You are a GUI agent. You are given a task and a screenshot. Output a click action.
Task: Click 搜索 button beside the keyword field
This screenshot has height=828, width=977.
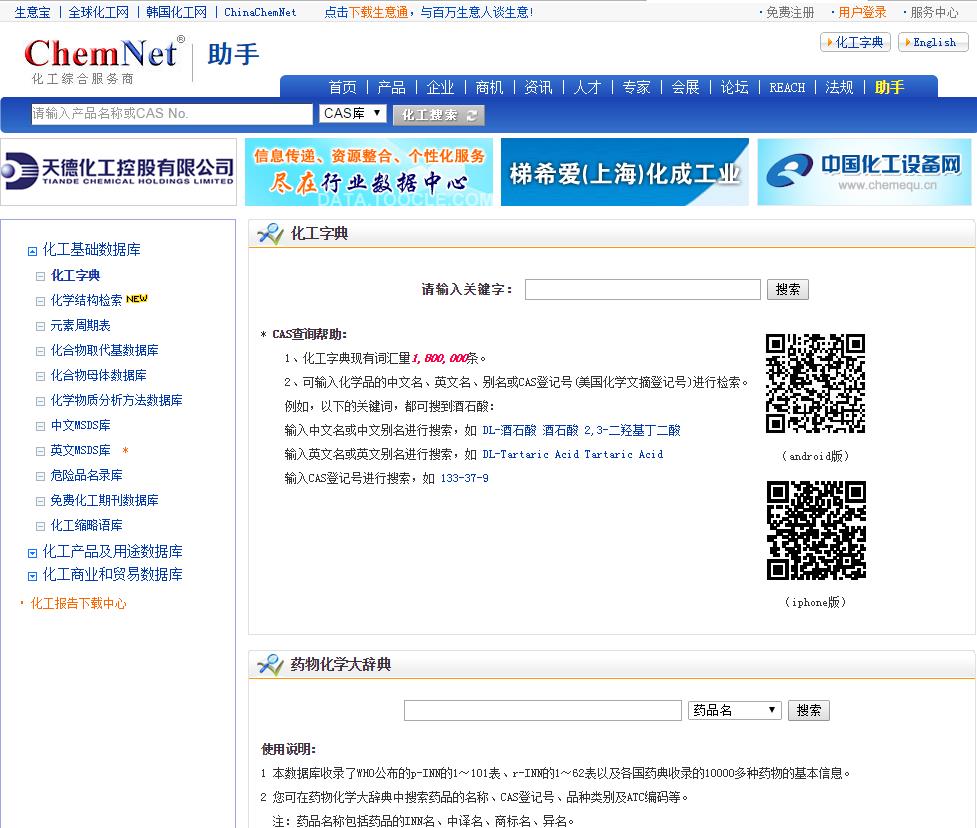788,289
